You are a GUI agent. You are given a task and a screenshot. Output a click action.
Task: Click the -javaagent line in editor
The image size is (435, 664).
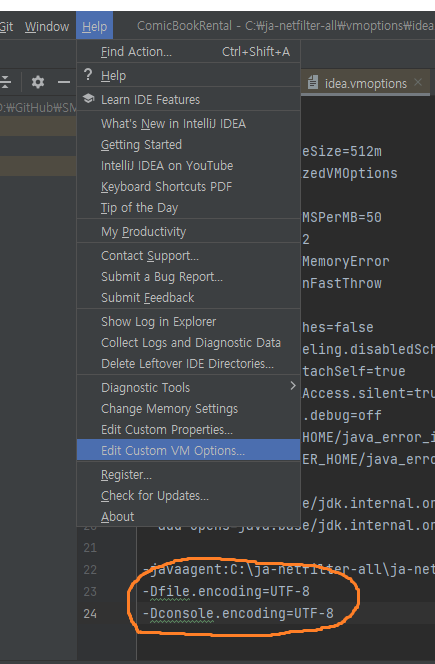coord(289,570)
